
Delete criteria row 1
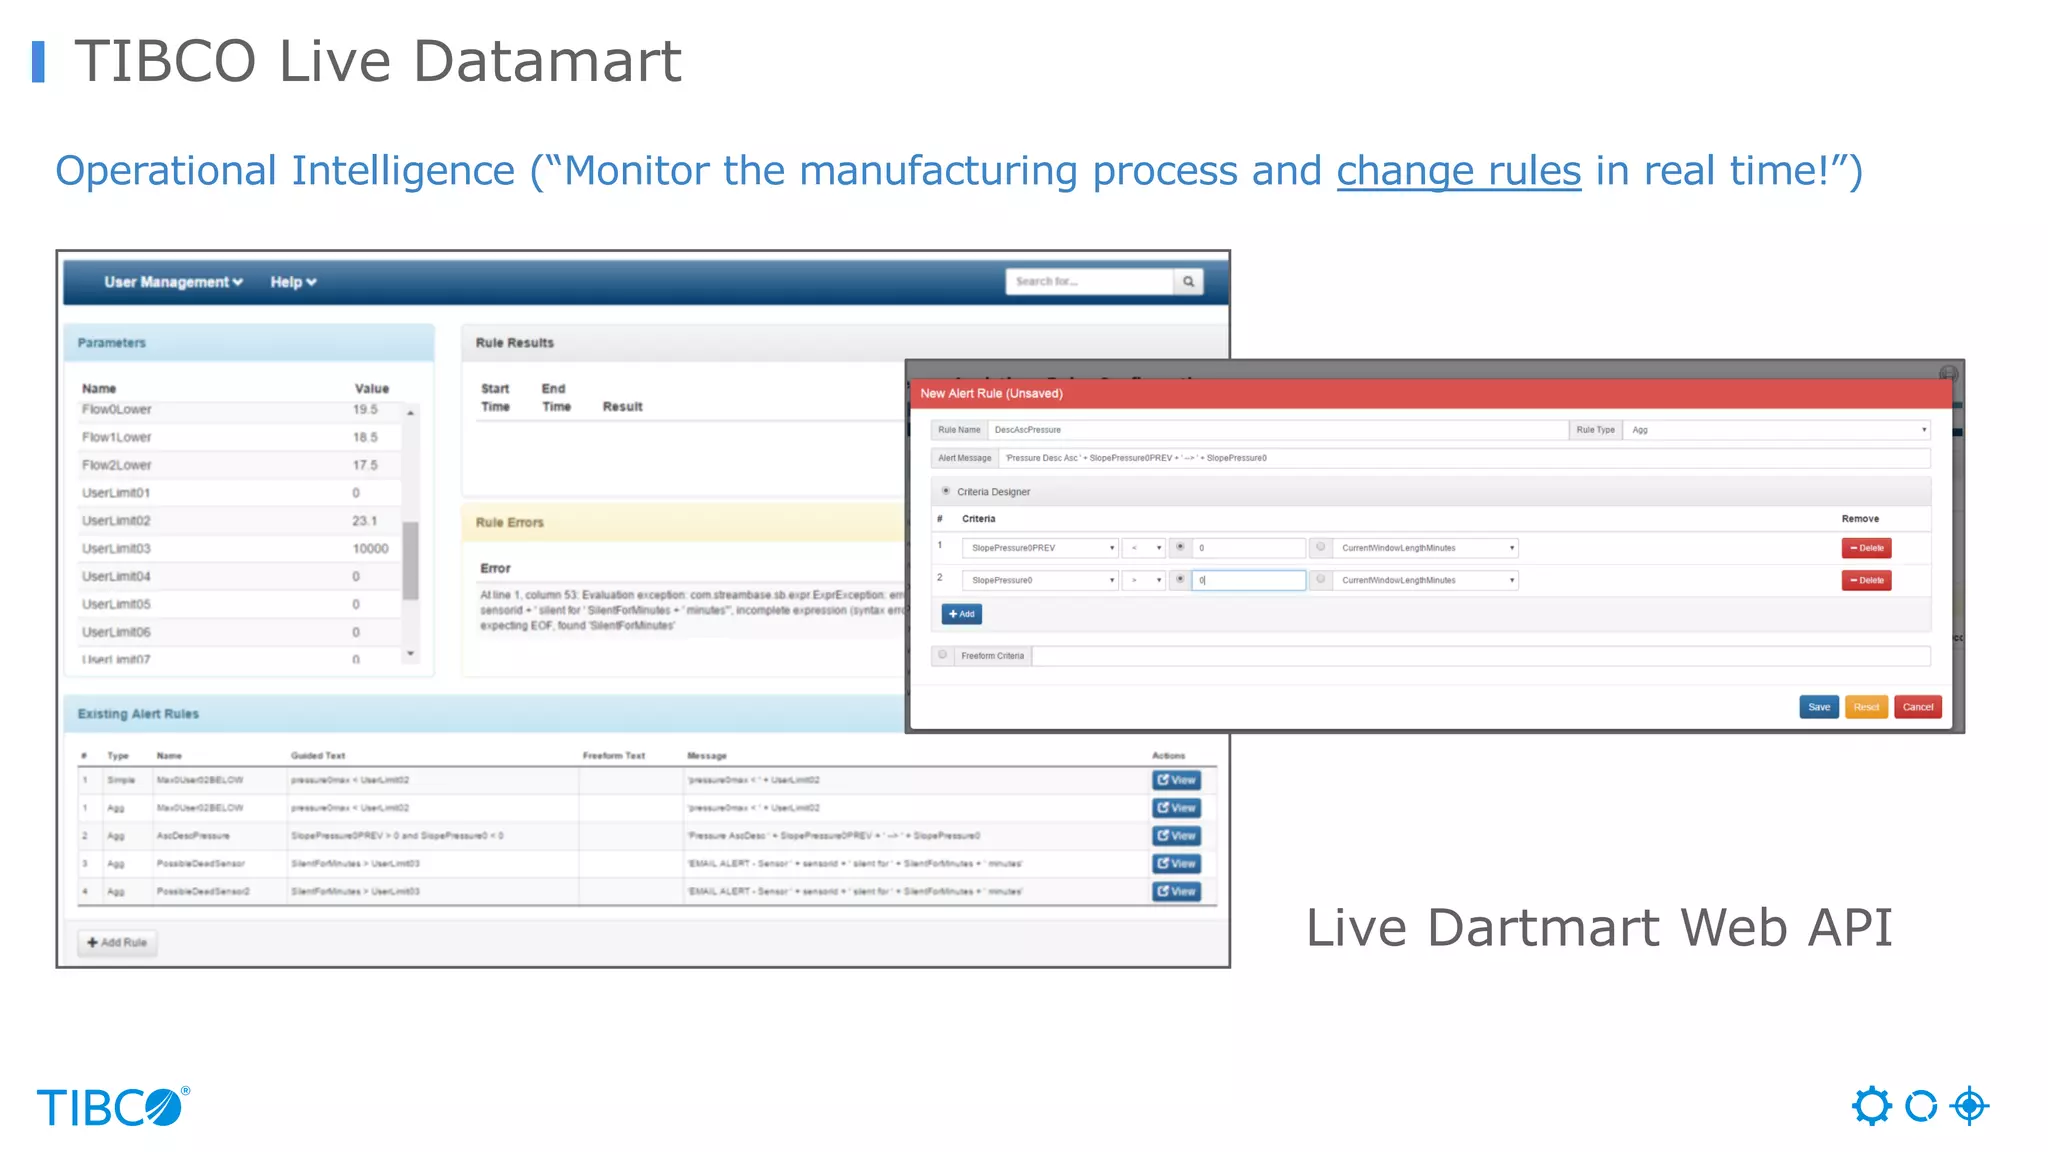tap(1866, 548)
